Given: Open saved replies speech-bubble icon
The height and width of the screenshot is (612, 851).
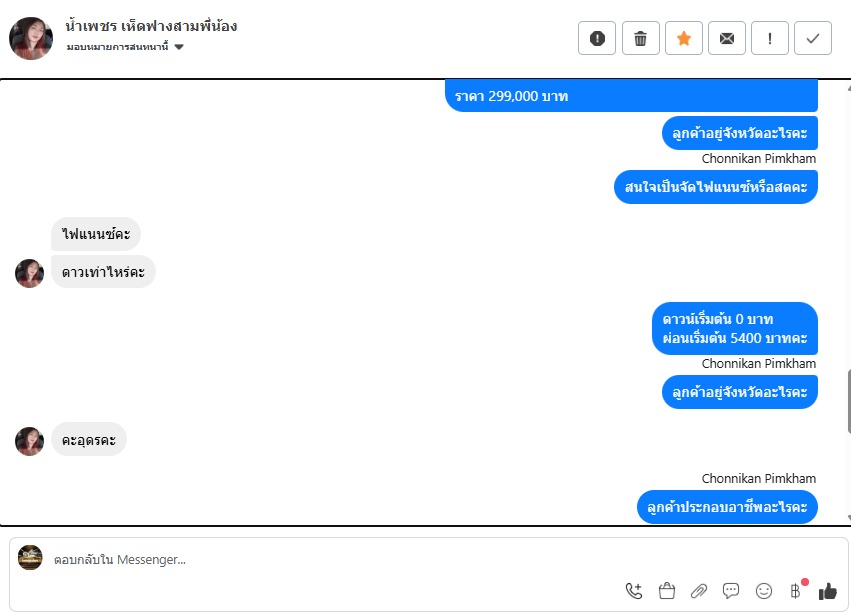Looking at the screenshot, I should coord(731,590).
